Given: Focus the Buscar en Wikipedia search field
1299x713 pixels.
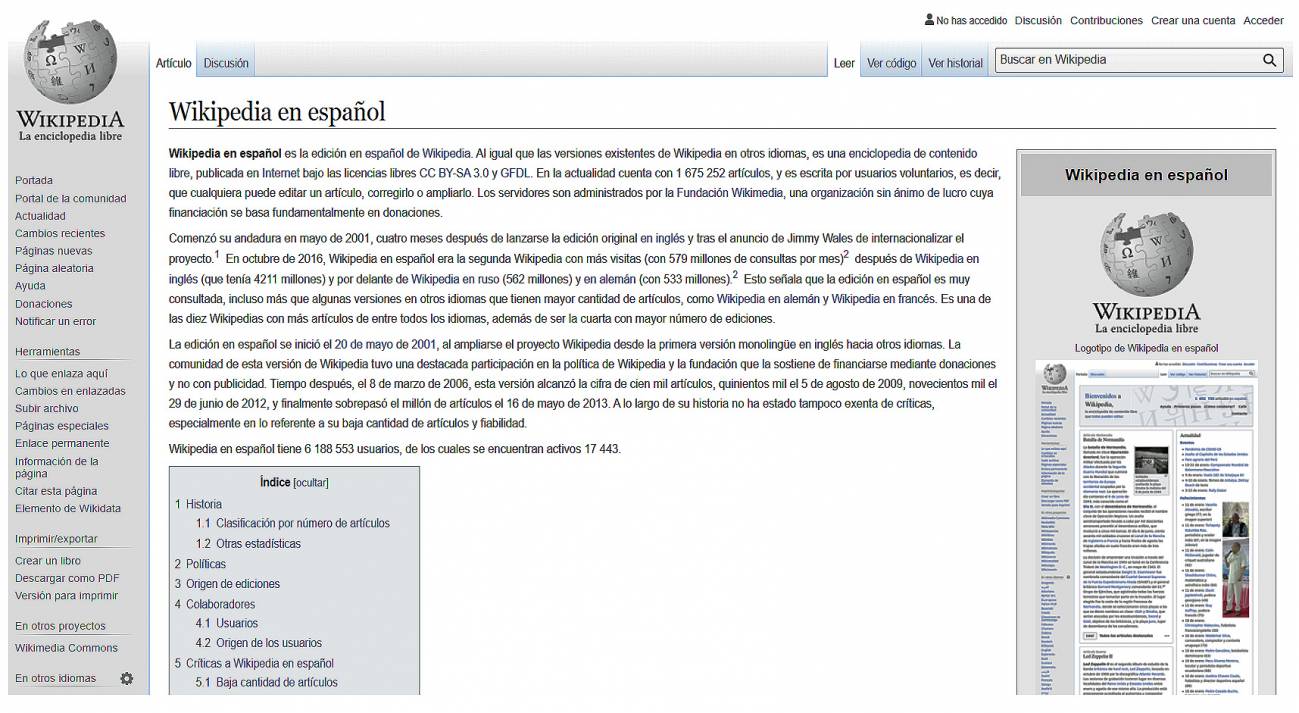Looking at the screenshot, I should tap(1127, 60).
